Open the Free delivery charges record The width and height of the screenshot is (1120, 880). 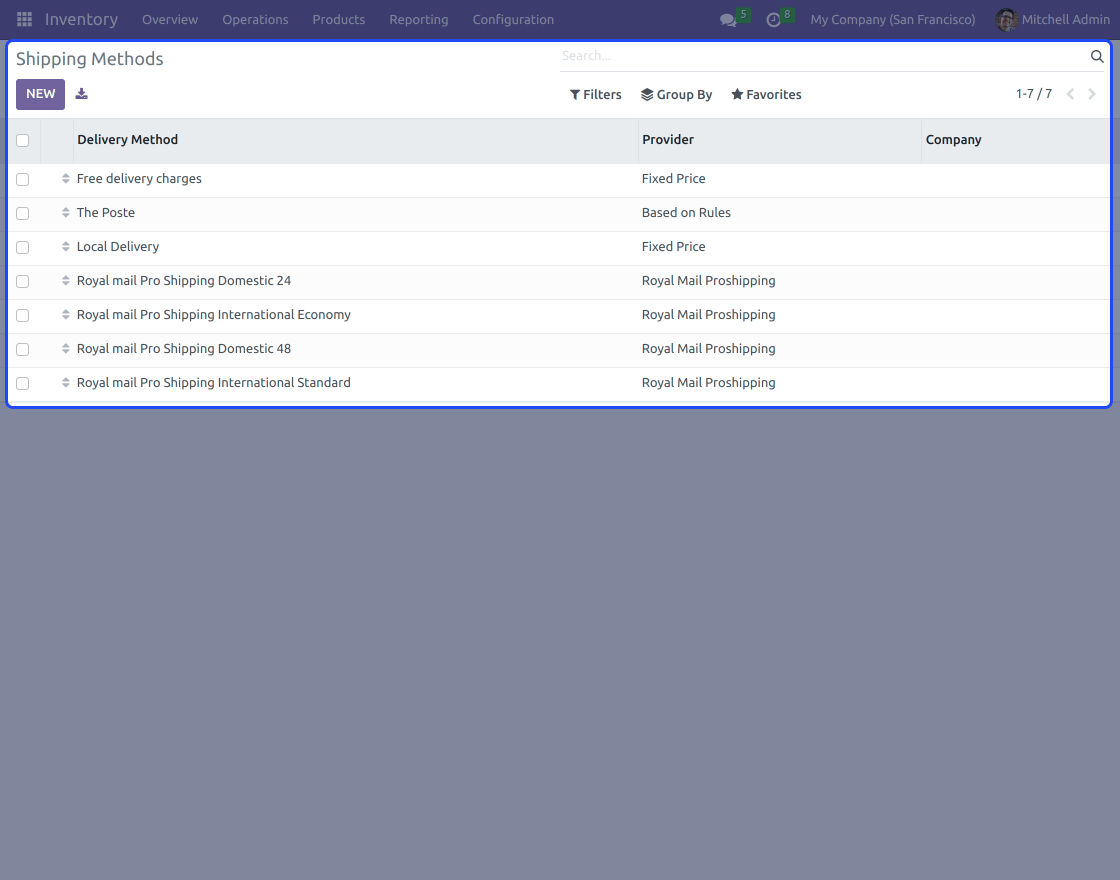(x=139, y=179)
